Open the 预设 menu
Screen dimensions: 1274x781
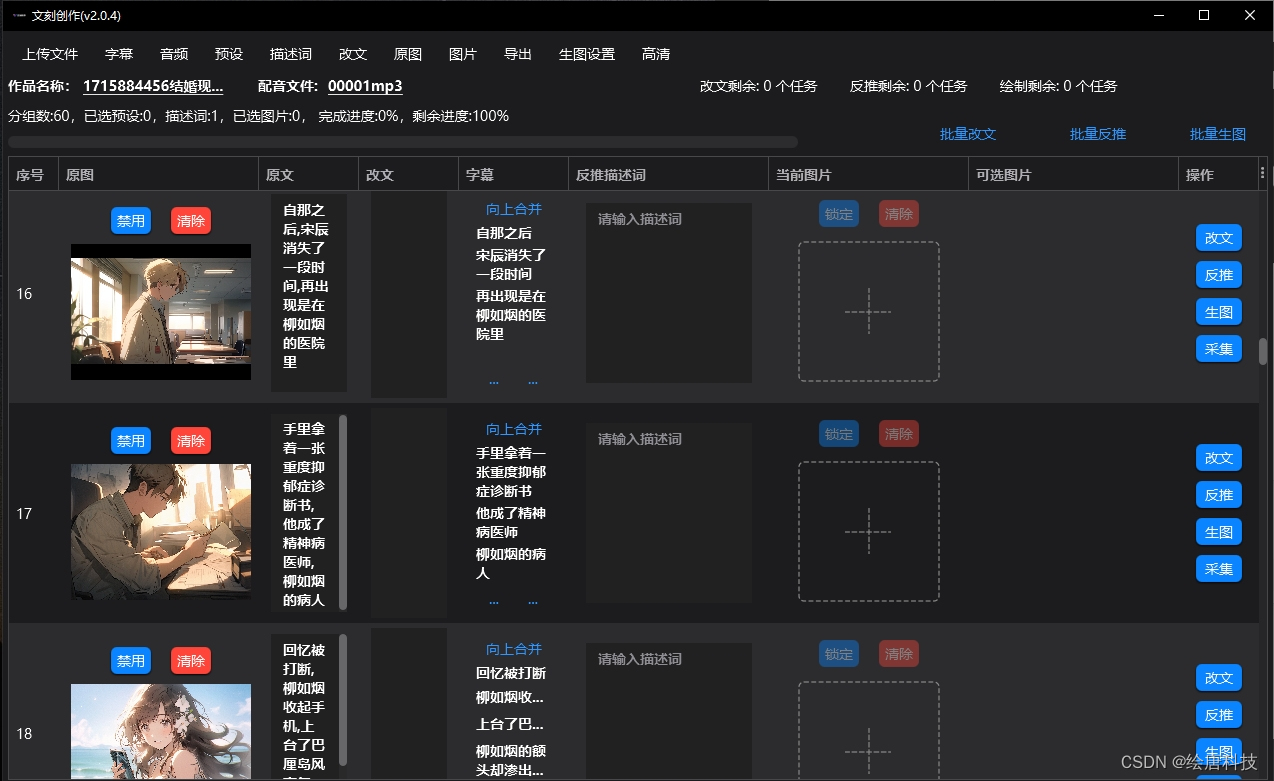click(228, 54)
